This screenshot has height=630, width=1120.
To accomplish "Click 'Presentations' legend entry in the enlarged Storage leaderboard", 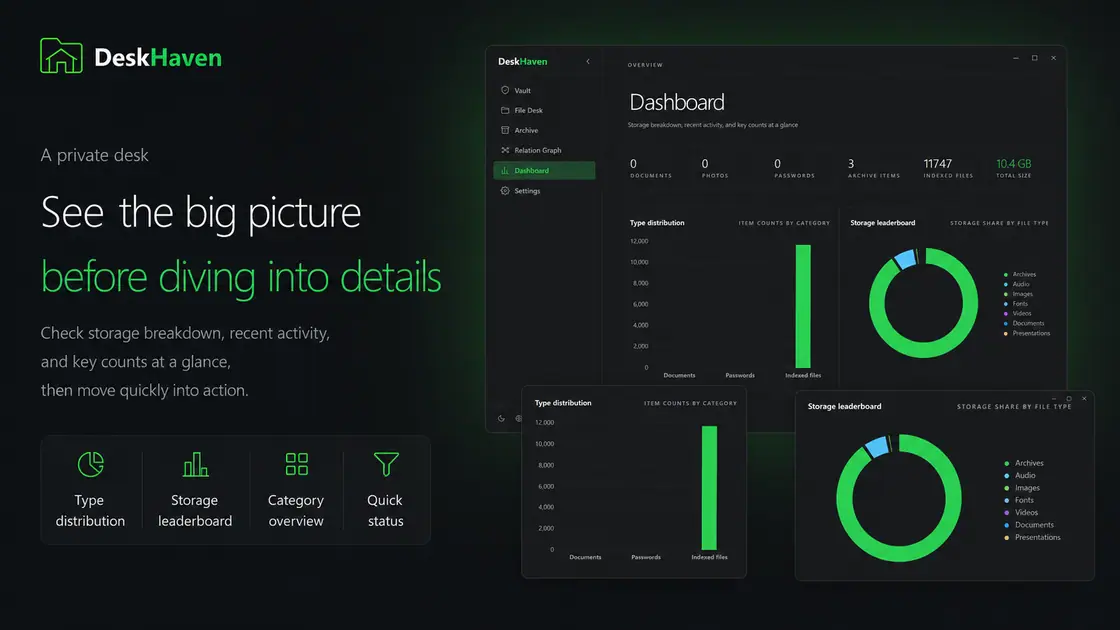I will click(1032, 537).
